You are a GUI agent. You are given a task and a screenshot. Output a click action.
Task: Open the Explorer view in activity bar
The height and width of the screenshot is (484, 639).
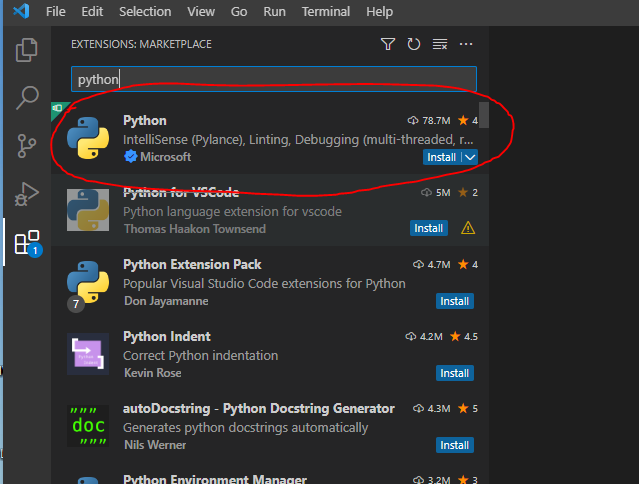point(26,50)
